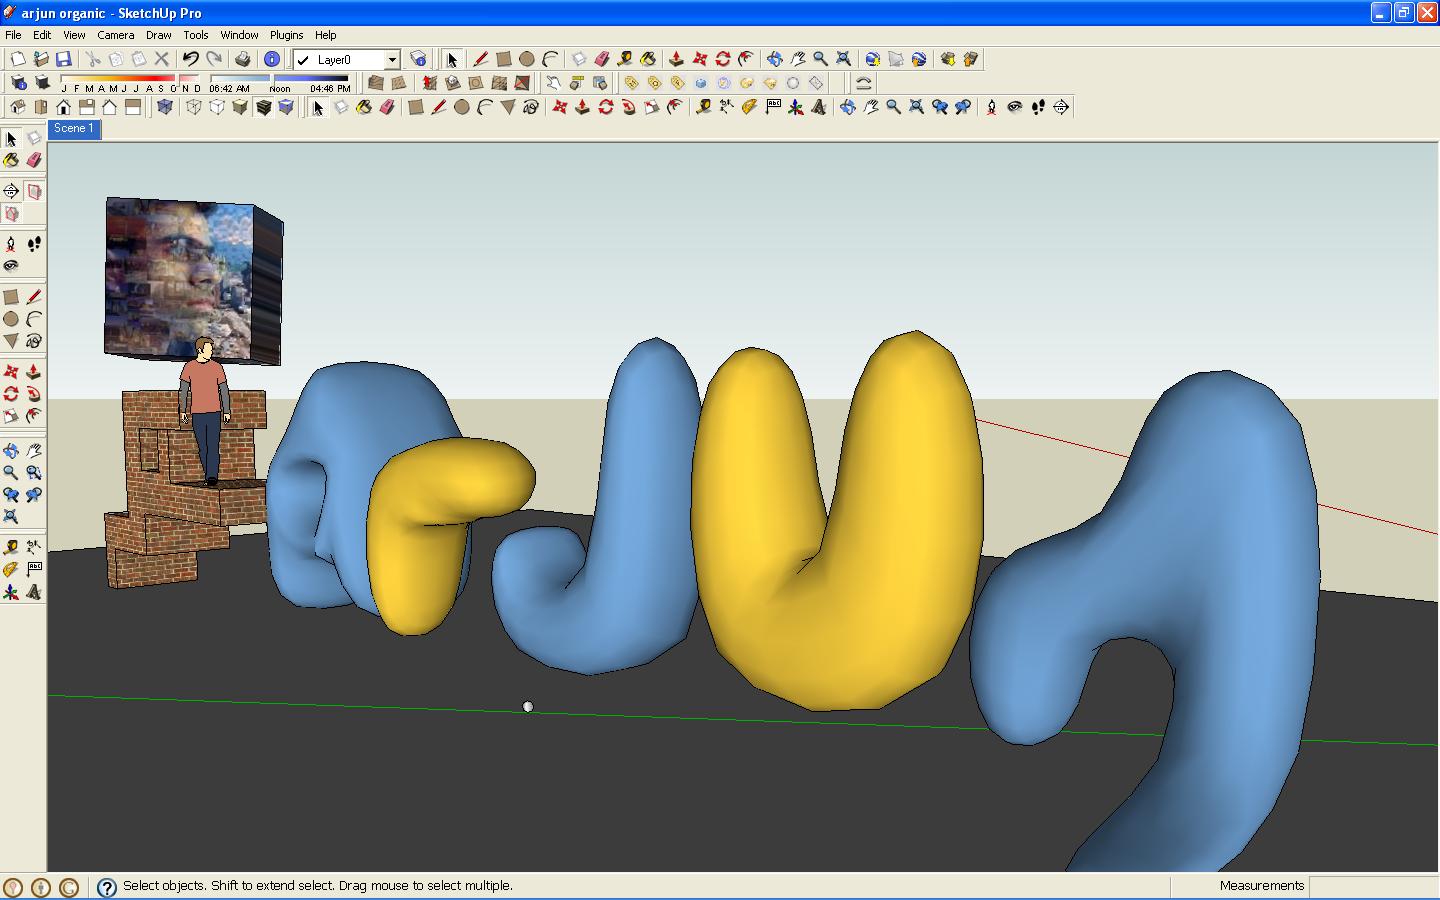Open the Edit menu
The width and height of the screenshot is (1440, 900).
pos(42,35)
